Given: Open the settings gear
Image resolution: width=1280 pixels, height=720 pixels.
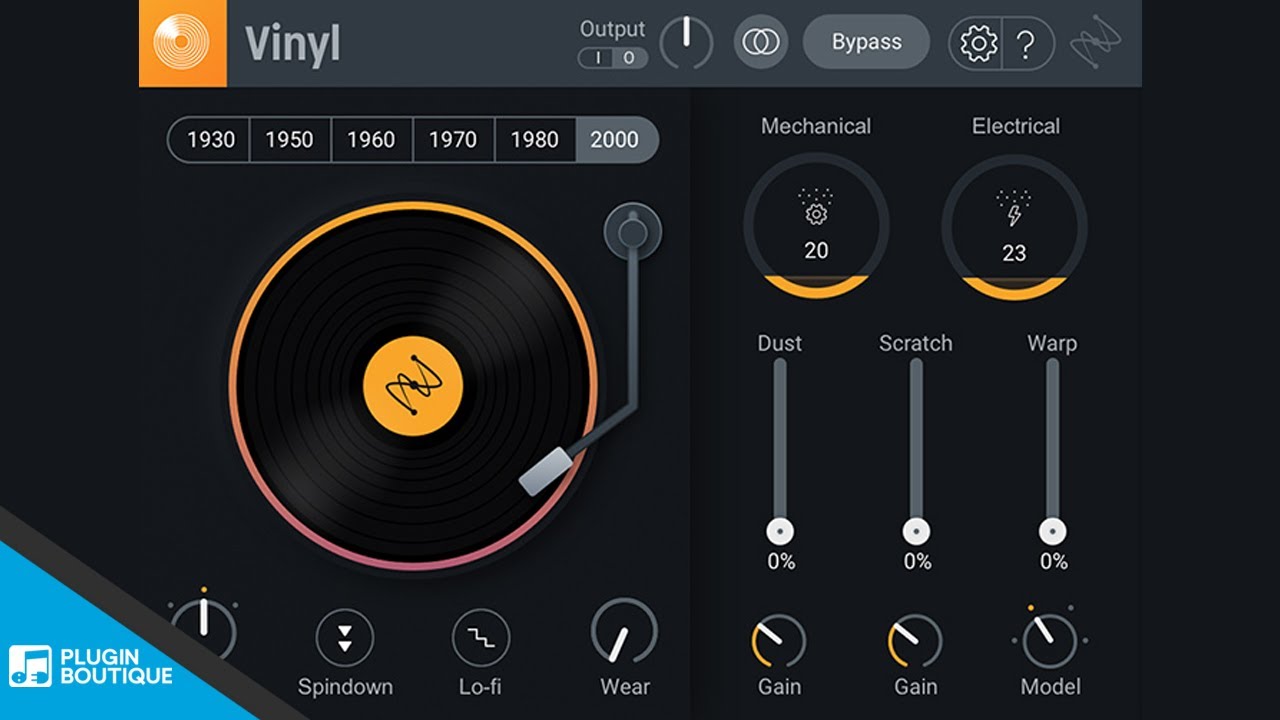Looking at the screenshot, I should coord(978,44).
